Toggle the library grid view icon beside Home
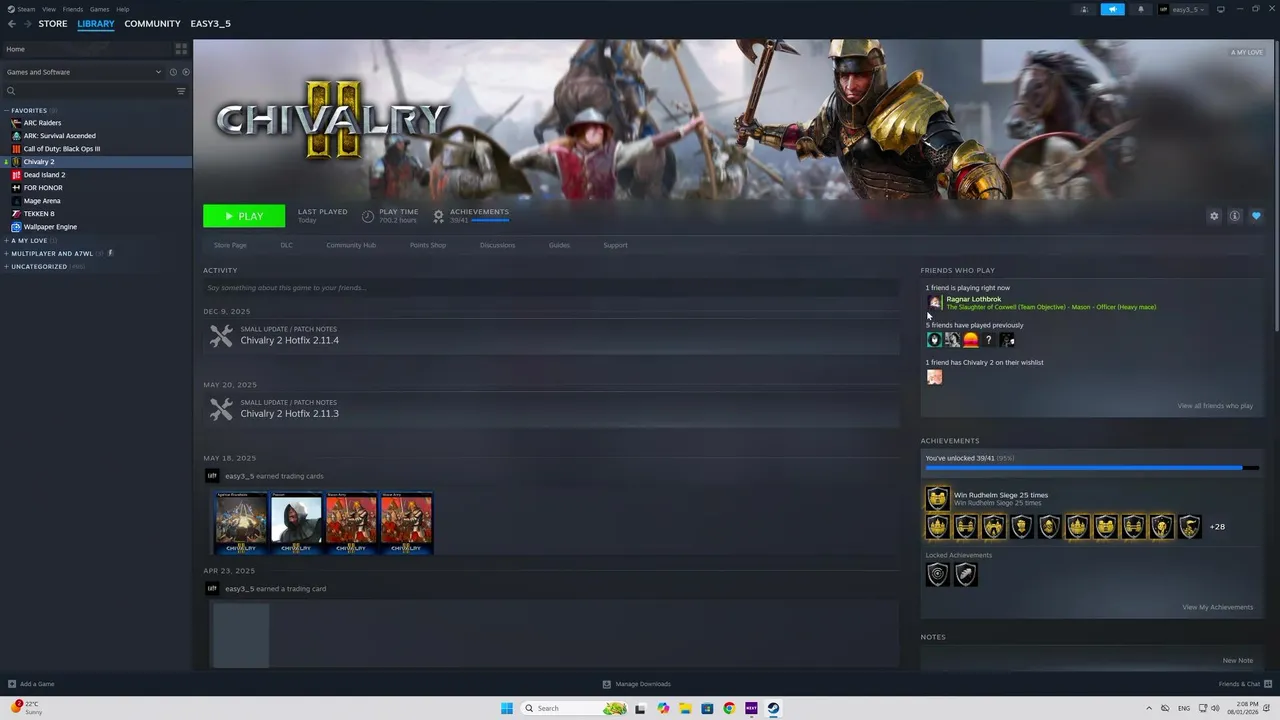 (181, 48)
